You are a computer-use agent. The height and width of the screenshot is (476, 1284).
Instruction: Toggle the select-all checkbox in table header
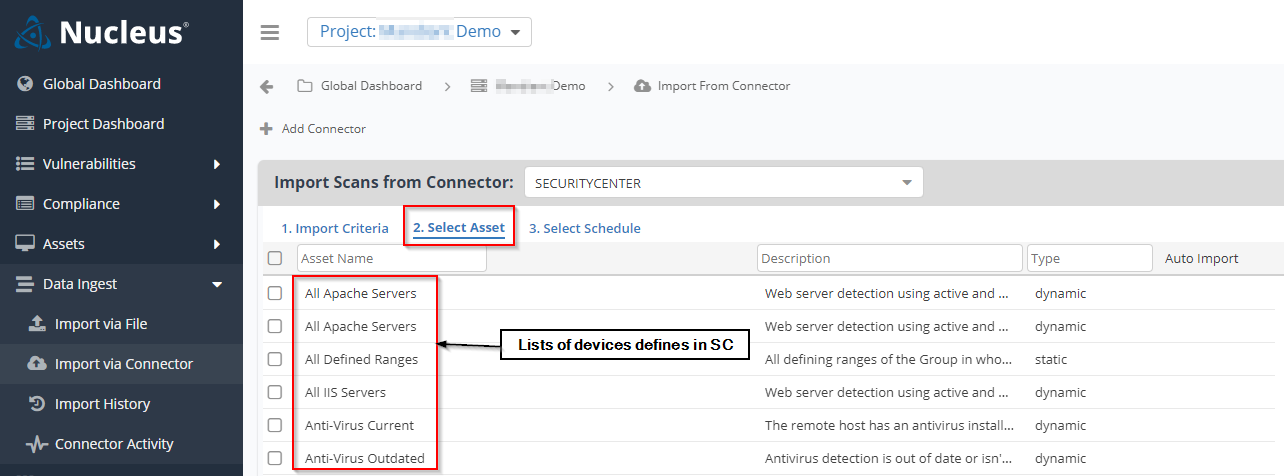(x=275, y=258)
